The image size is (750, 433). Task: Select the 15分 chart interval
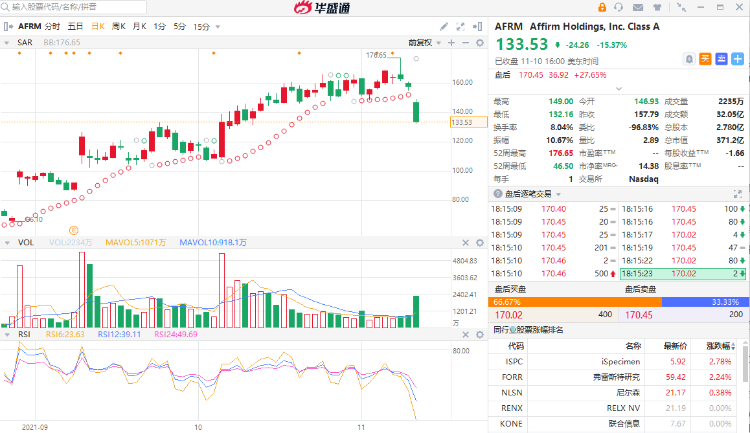(x=201, y=27)
